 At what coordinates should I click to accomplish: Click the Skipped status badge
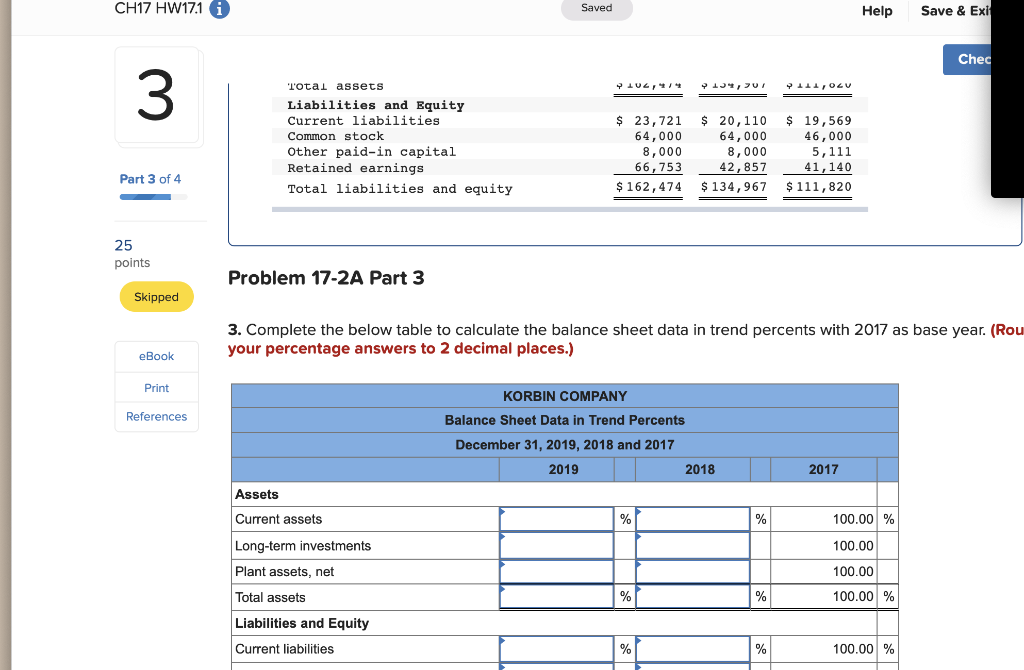click(x=156, y=296)
